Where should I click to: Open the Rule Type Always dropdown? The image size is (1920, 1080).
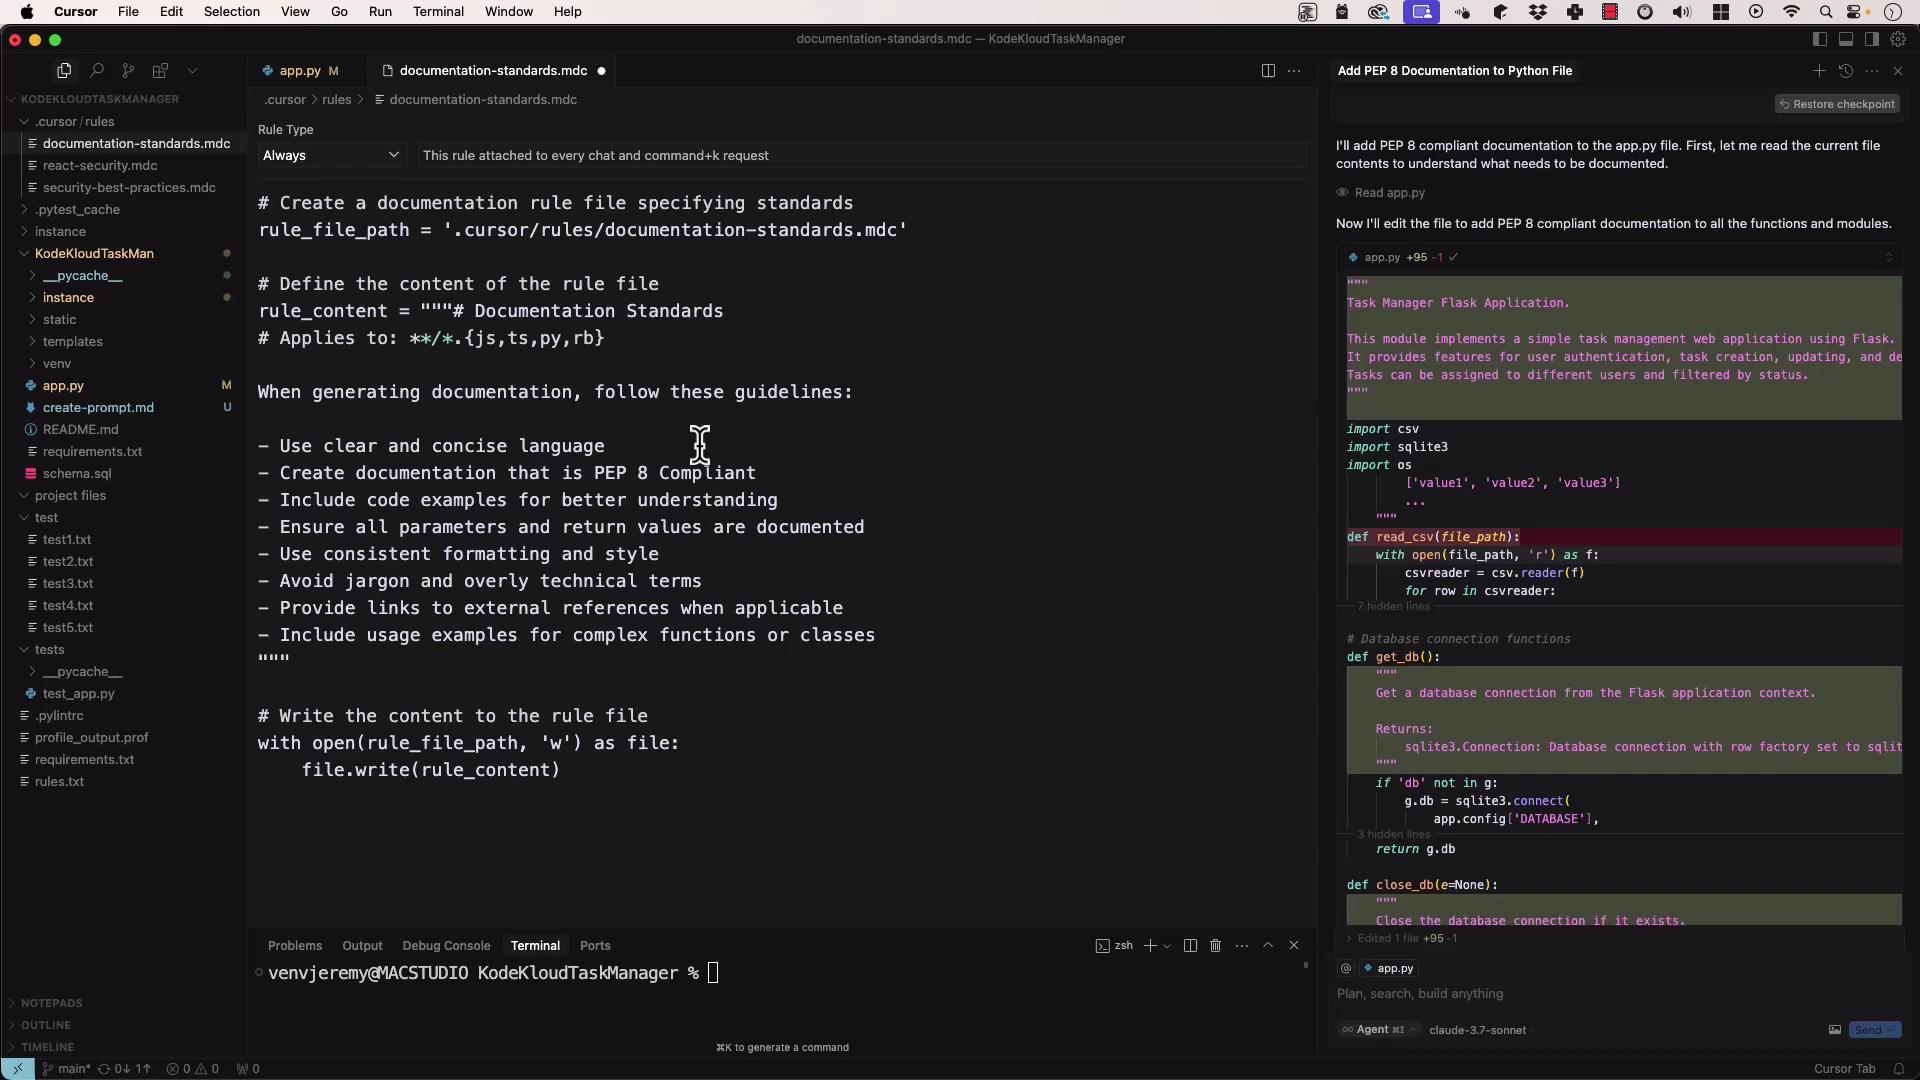coord(330,156)
